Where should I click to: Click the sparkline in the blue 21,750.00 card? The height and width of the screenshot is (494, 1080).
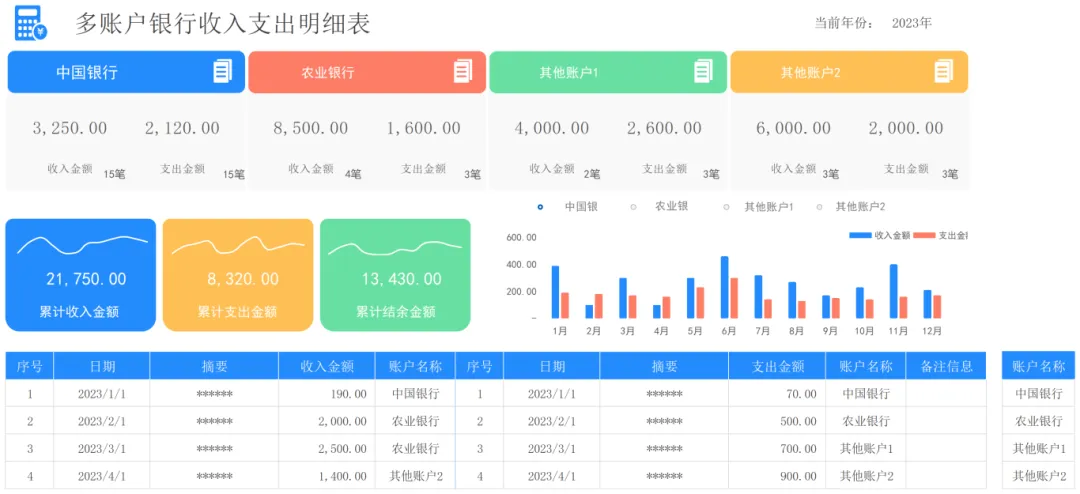pyautogui.click(x=82, y=245)
